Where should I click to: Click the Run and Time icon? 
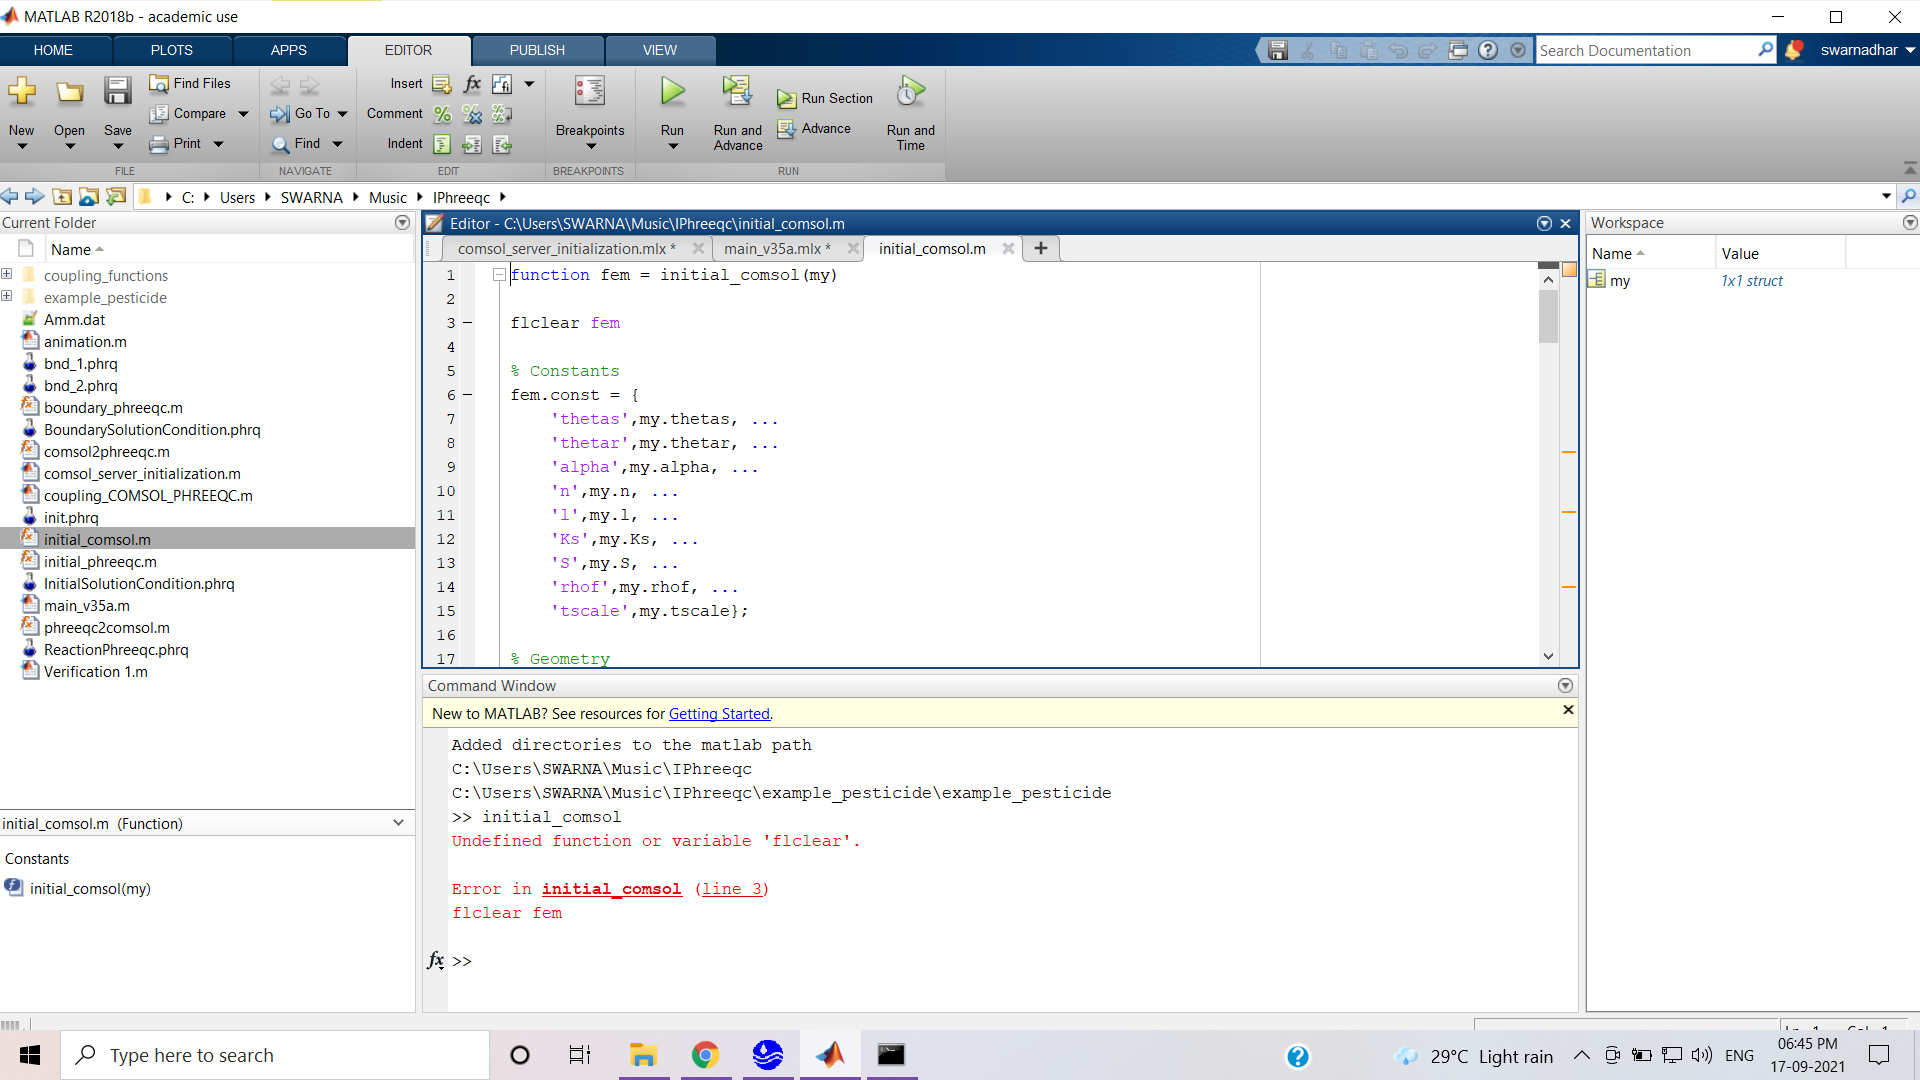[910, 92]
